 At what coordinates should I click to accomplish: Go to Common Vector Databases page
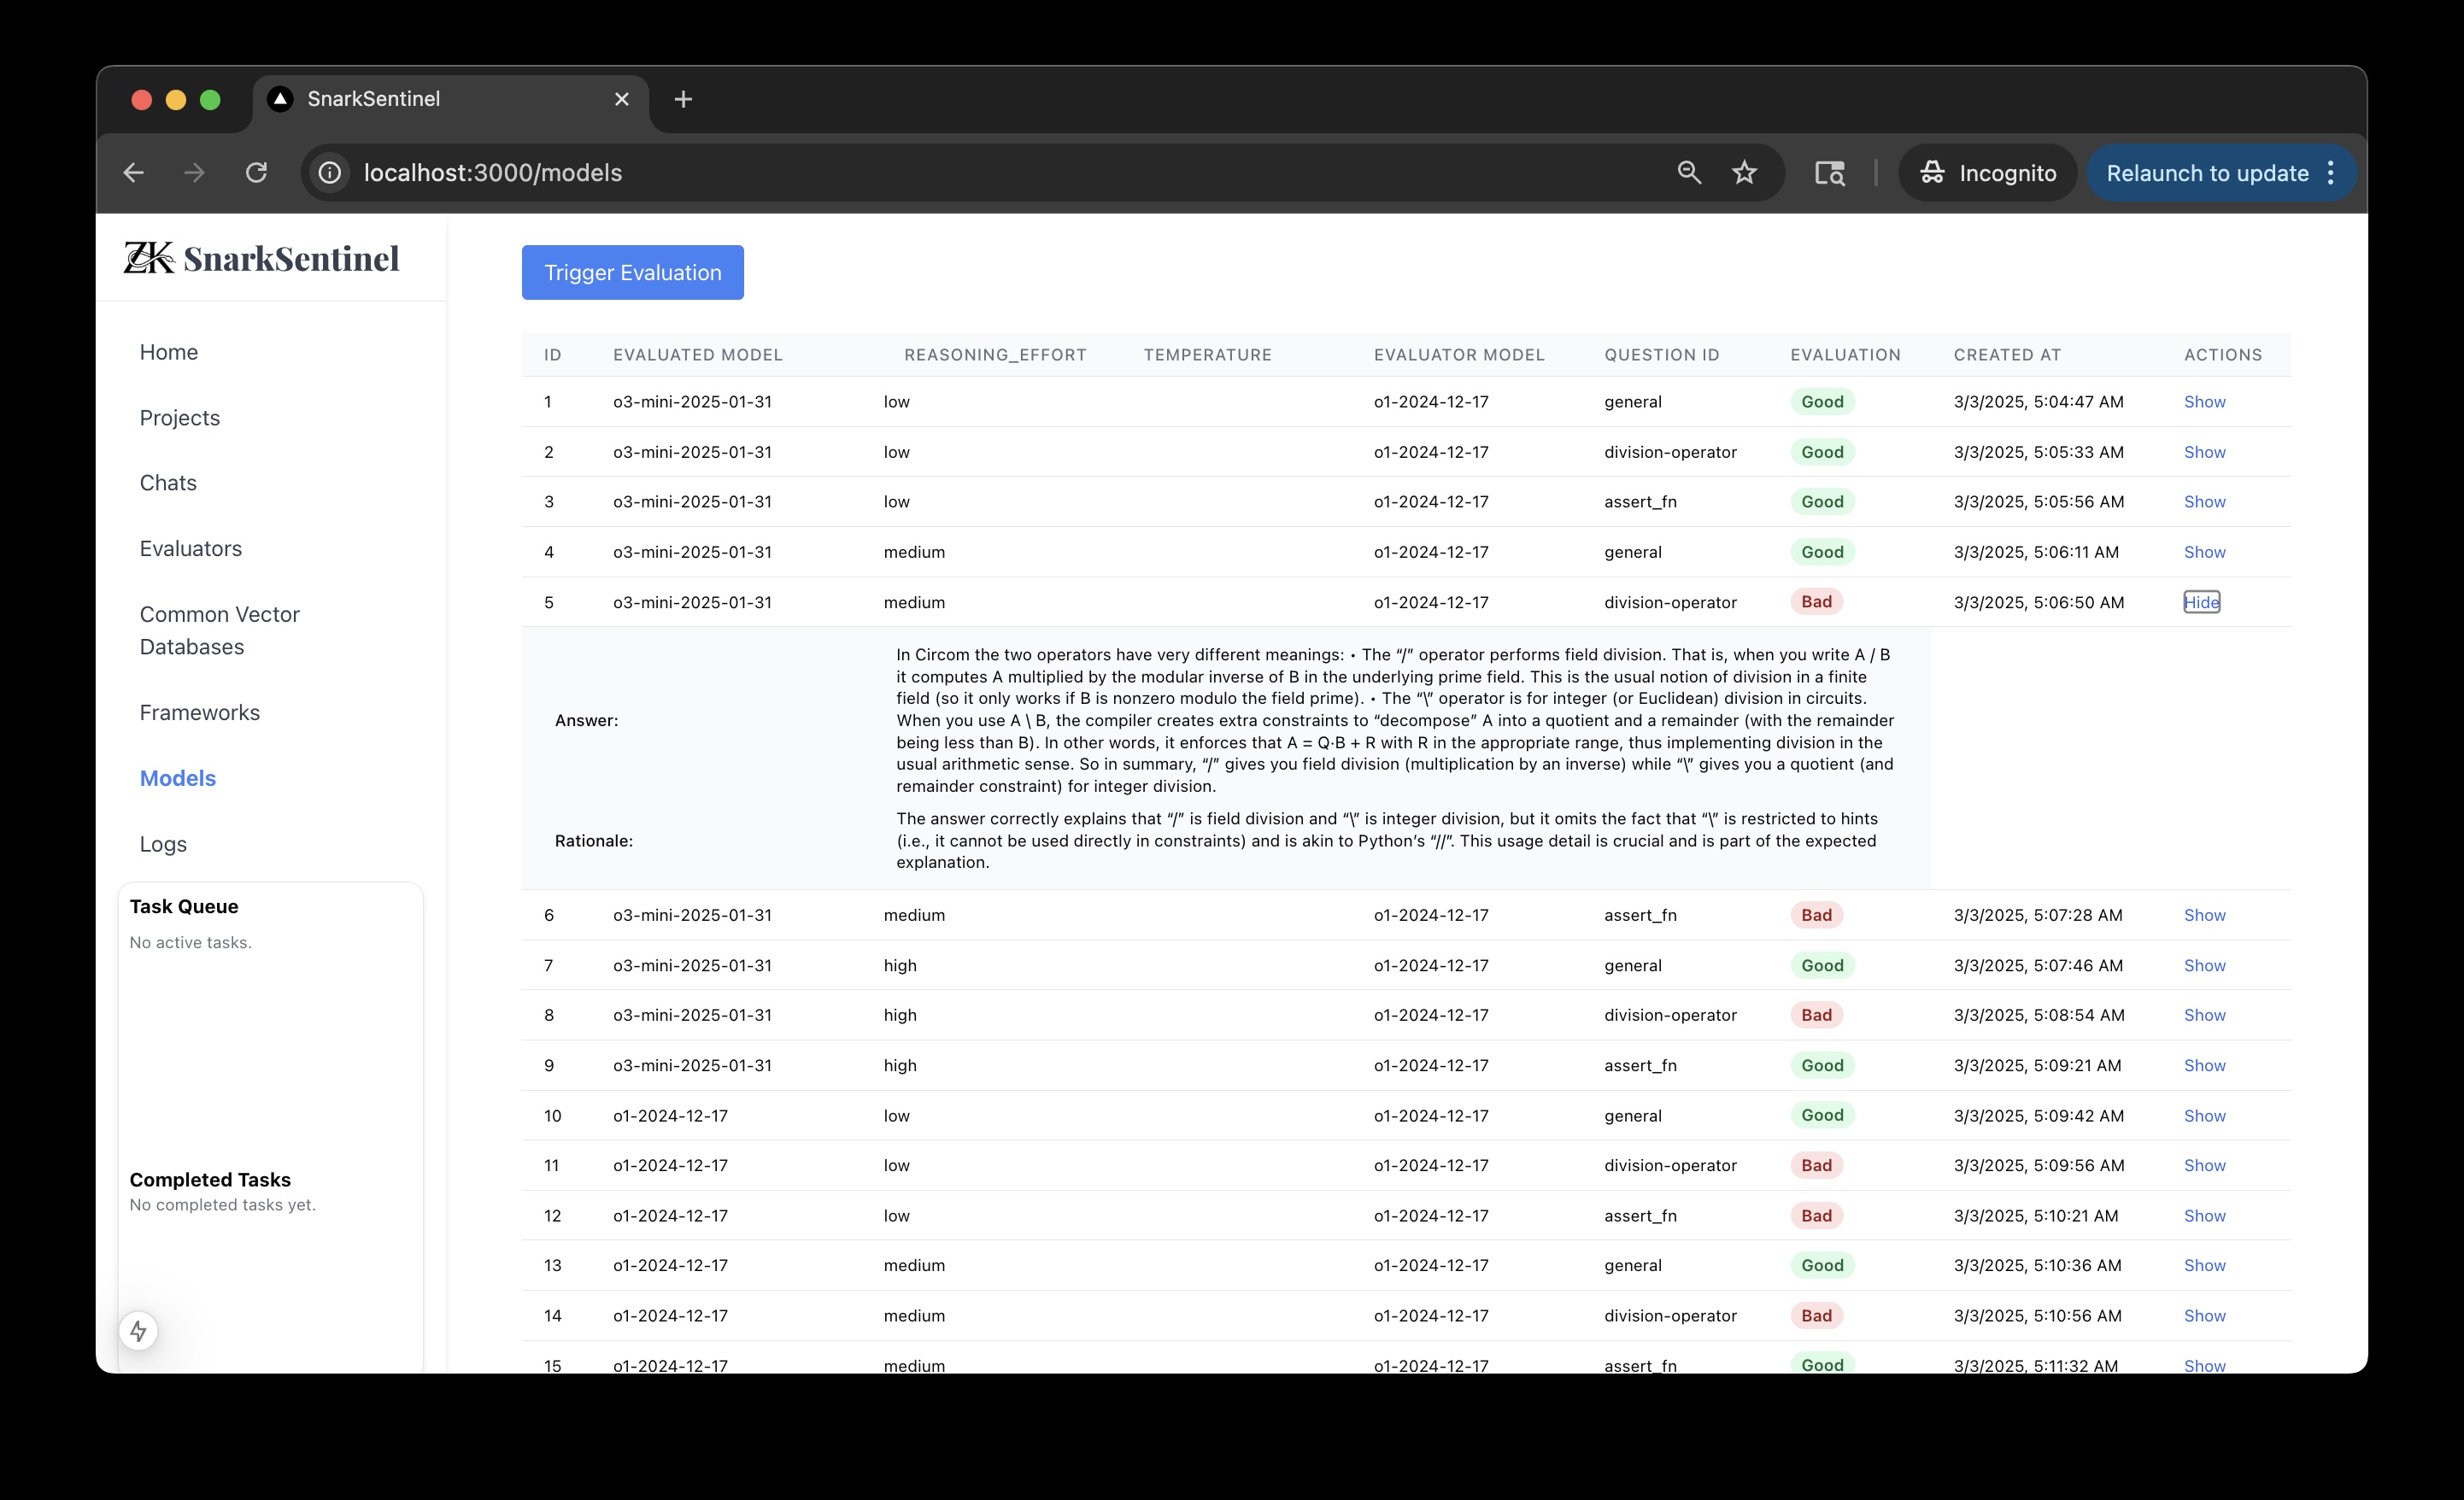(220, 630)
